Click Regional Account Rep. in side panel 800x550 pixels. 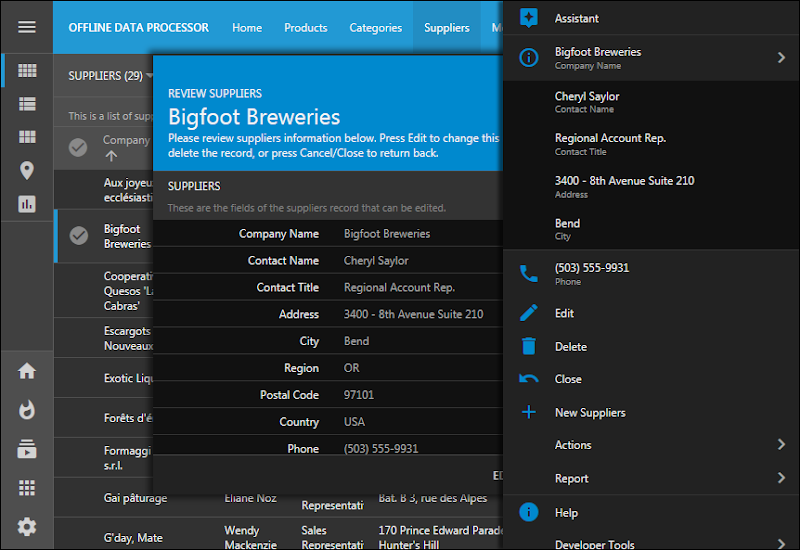click(651, 144)
